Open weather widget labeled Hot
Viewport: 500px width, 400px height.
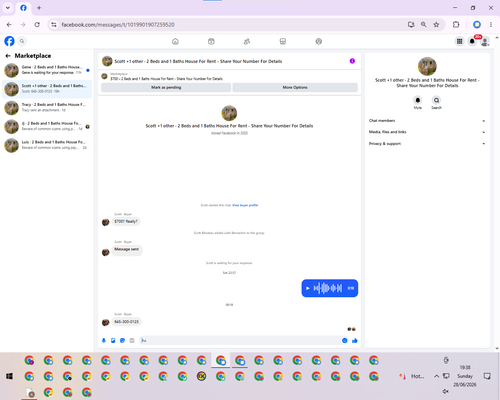412,376
